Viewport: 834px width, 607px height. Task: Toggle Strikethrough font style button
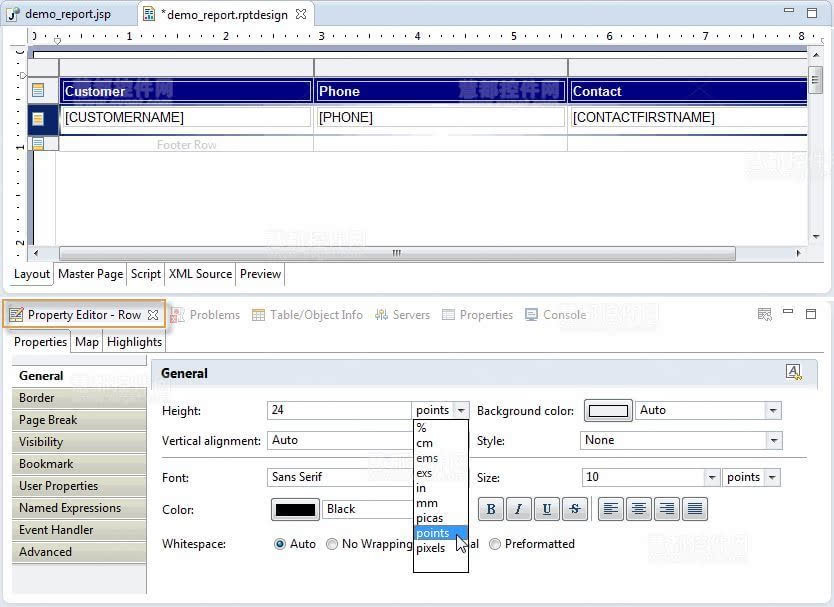pyautogui.click(x=574, y=509)
